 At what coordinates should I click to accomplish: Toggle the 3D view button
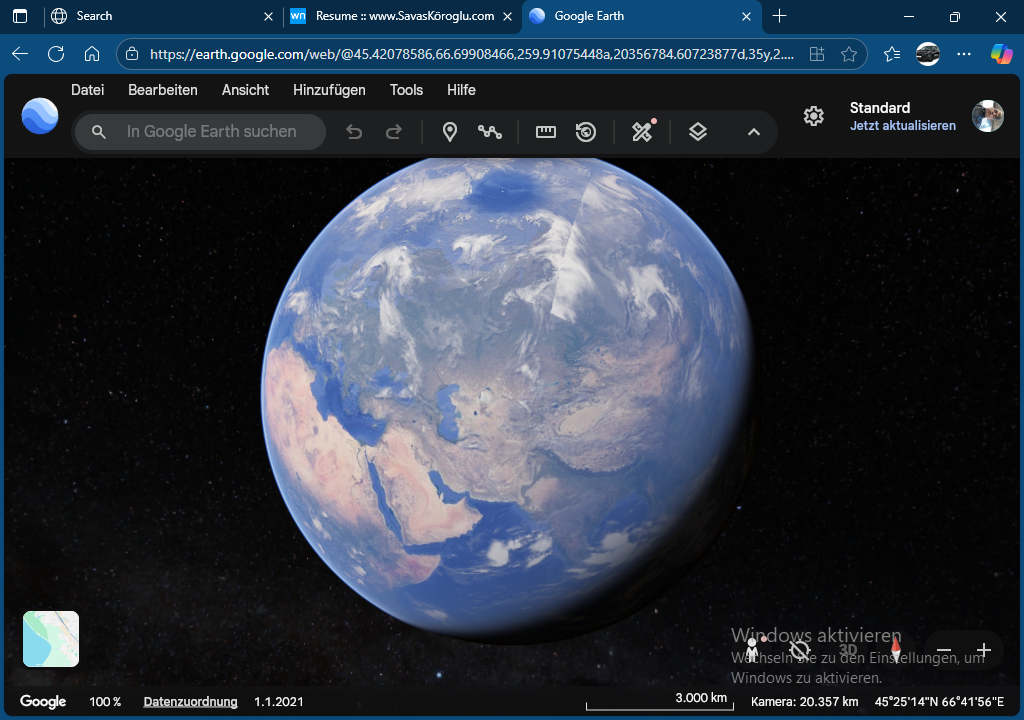click(x=848, y=650)
